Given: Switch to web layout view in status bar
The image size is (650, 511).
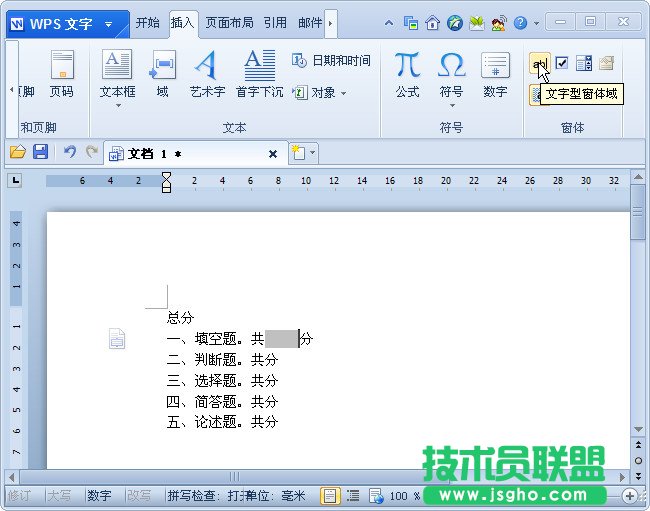Looking at the screenshot, I should [x=376, y=496].
